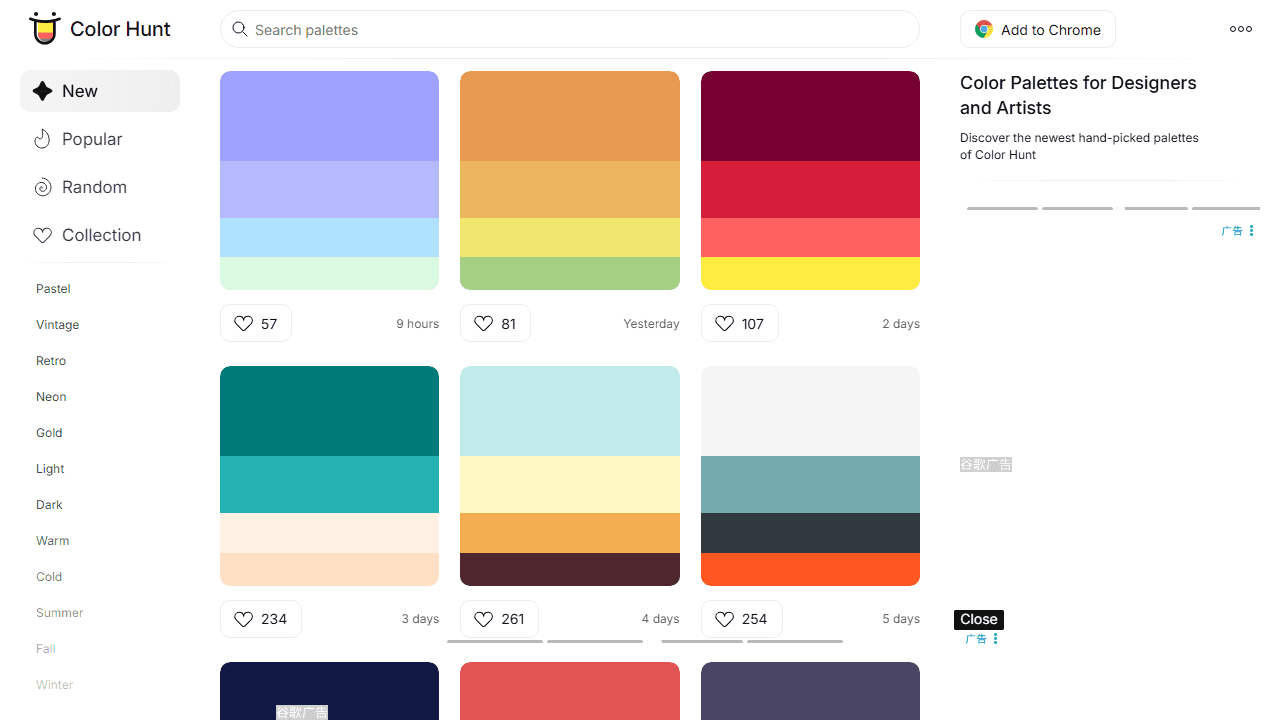Click the light sky blue swatch
This screenshot has width=1280, height=720.
(329, 238)
